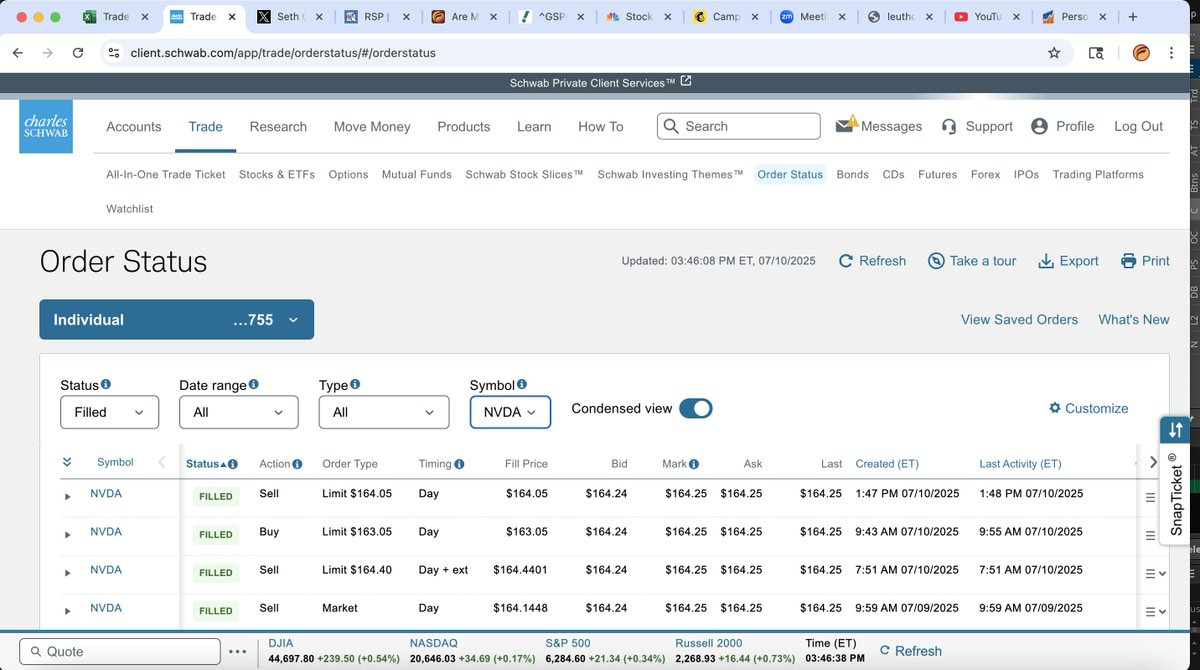This screenshot has height=670, width=1200.
Task: Open the All-In-One Trade Ticket page
Action: tap(166, 174)
